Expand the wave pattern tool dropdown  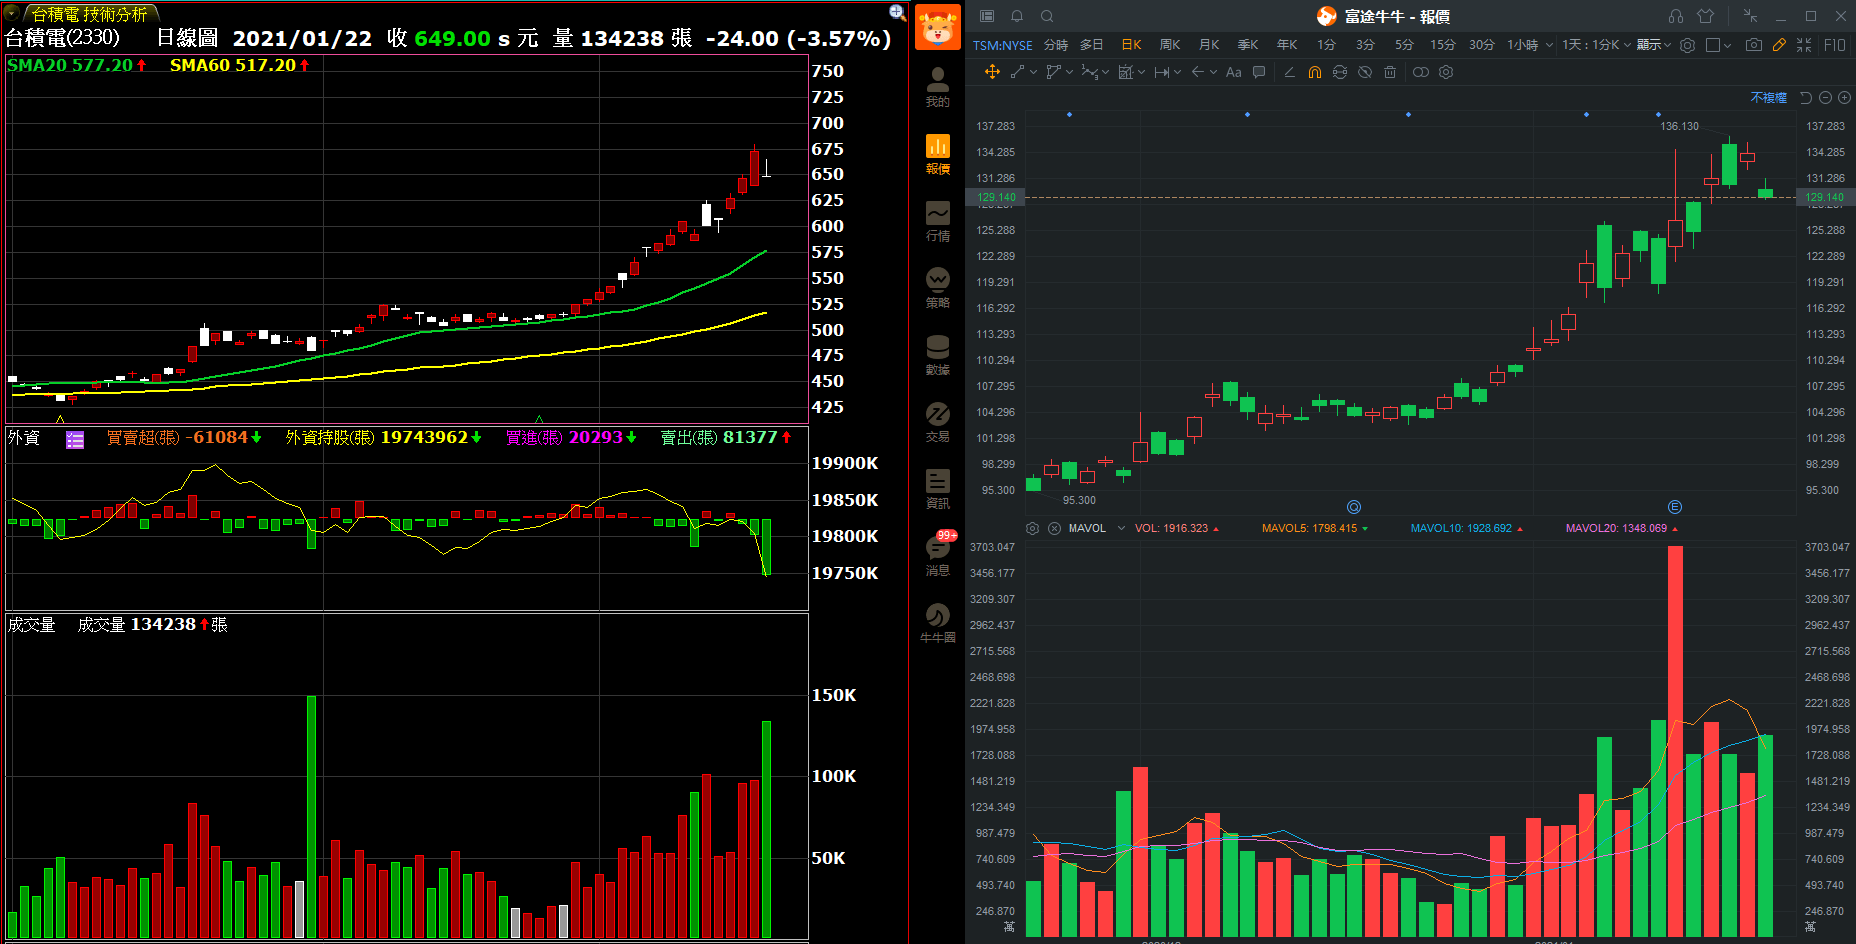1105,72
